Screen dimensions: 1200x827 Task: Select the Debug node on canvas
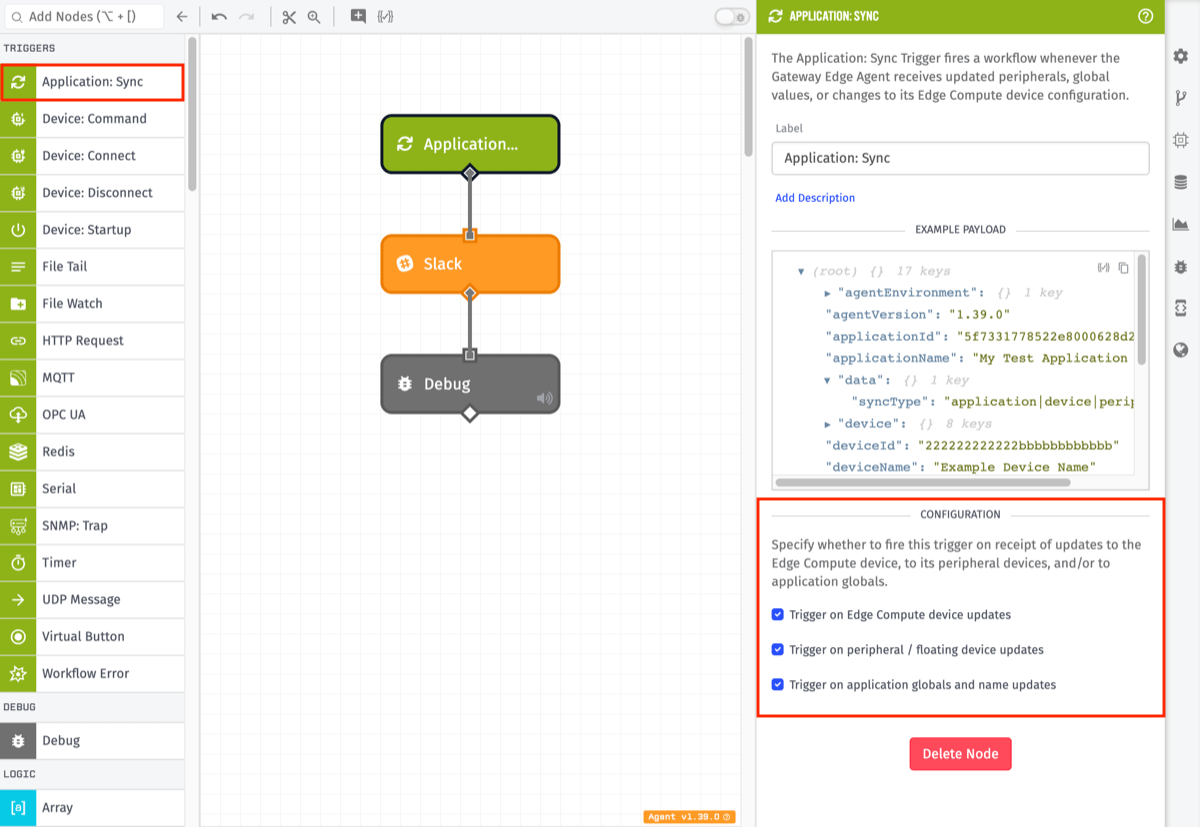coord(470,384)
